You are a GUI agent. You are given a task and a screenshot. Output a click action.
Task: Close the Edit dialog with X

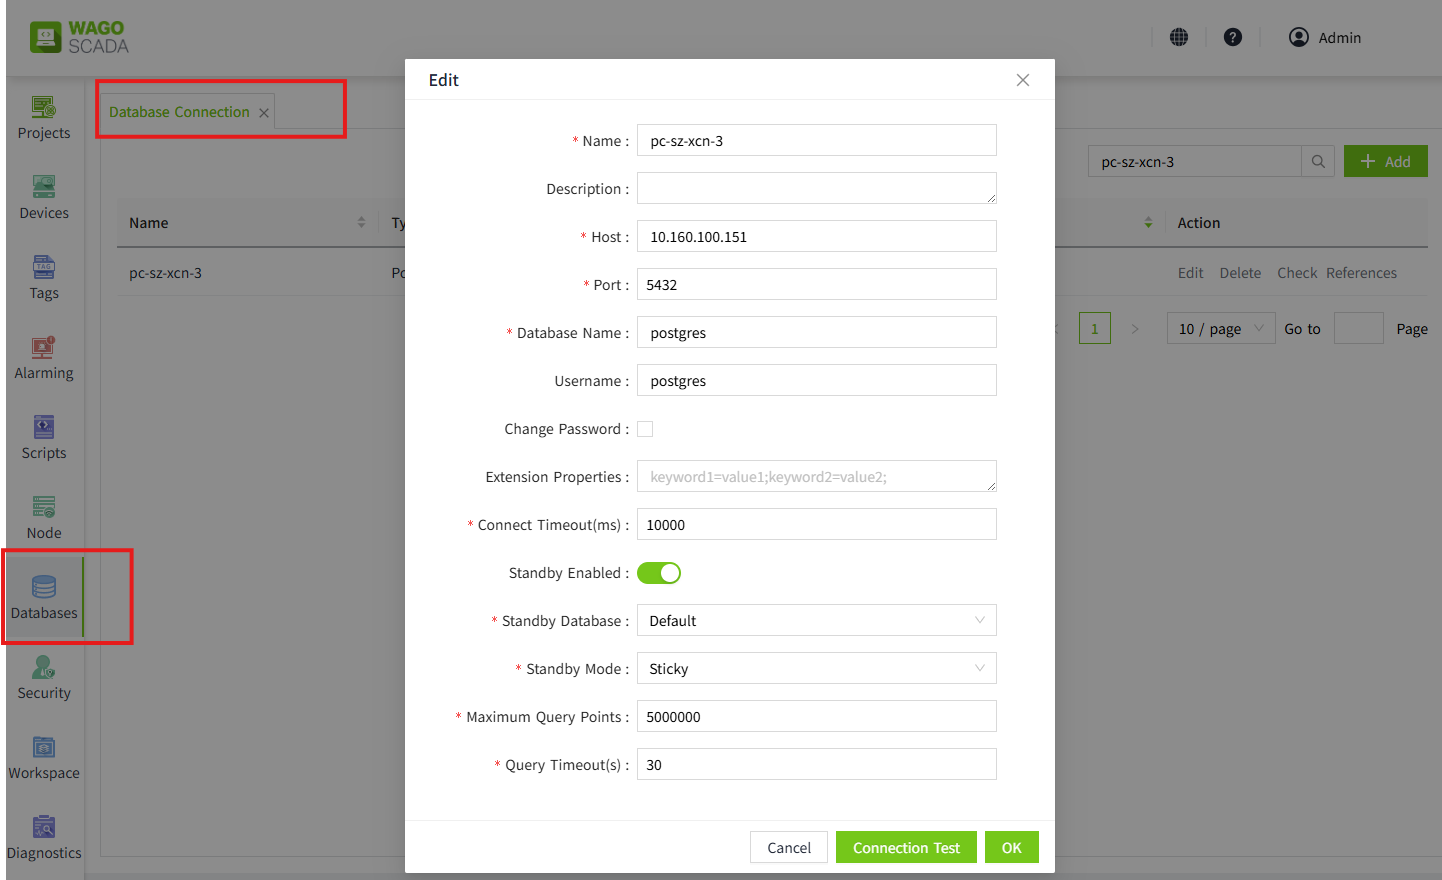(1022, 80)
